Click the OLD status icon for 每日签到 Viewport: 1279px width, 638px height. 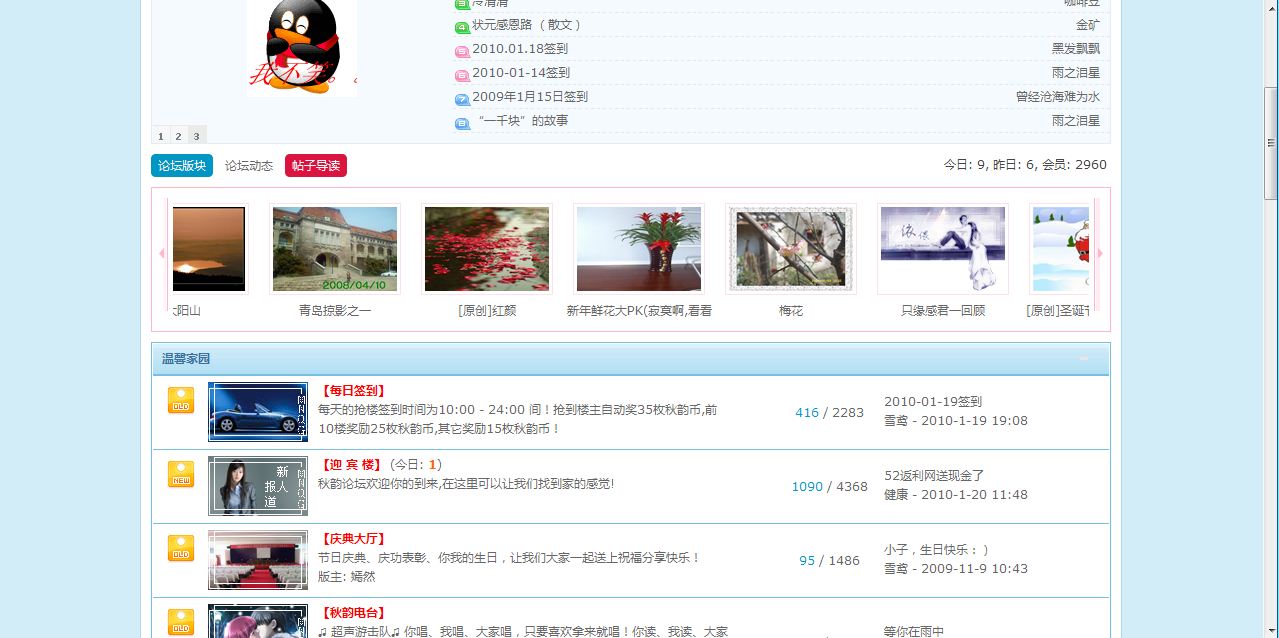pos(181,400)
